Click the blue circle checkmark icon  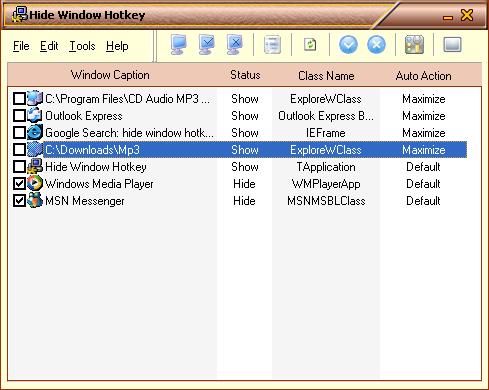pyautogui.click(x=348, y=45)
